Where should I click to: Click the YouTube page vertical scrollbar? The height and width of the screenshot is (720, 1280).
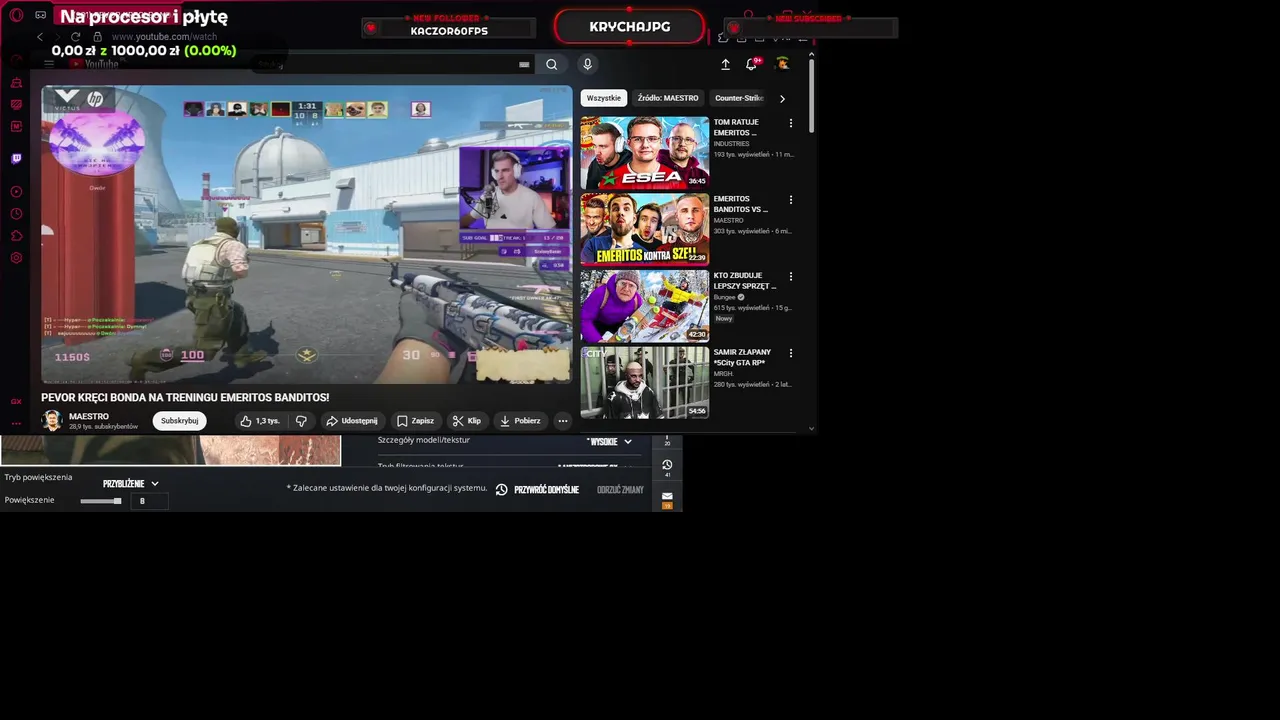811,95
